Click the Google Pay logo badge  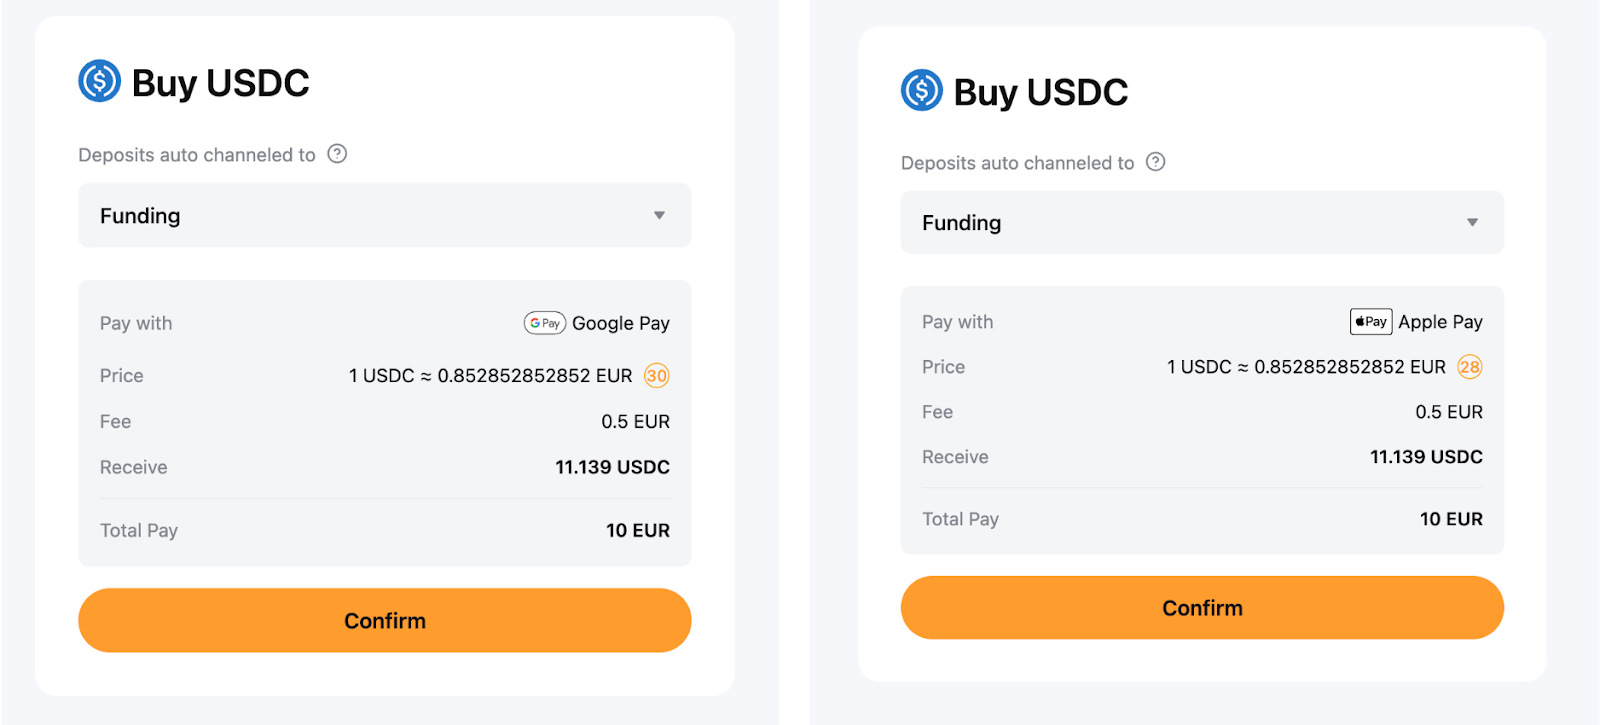[x=545, y=323]
